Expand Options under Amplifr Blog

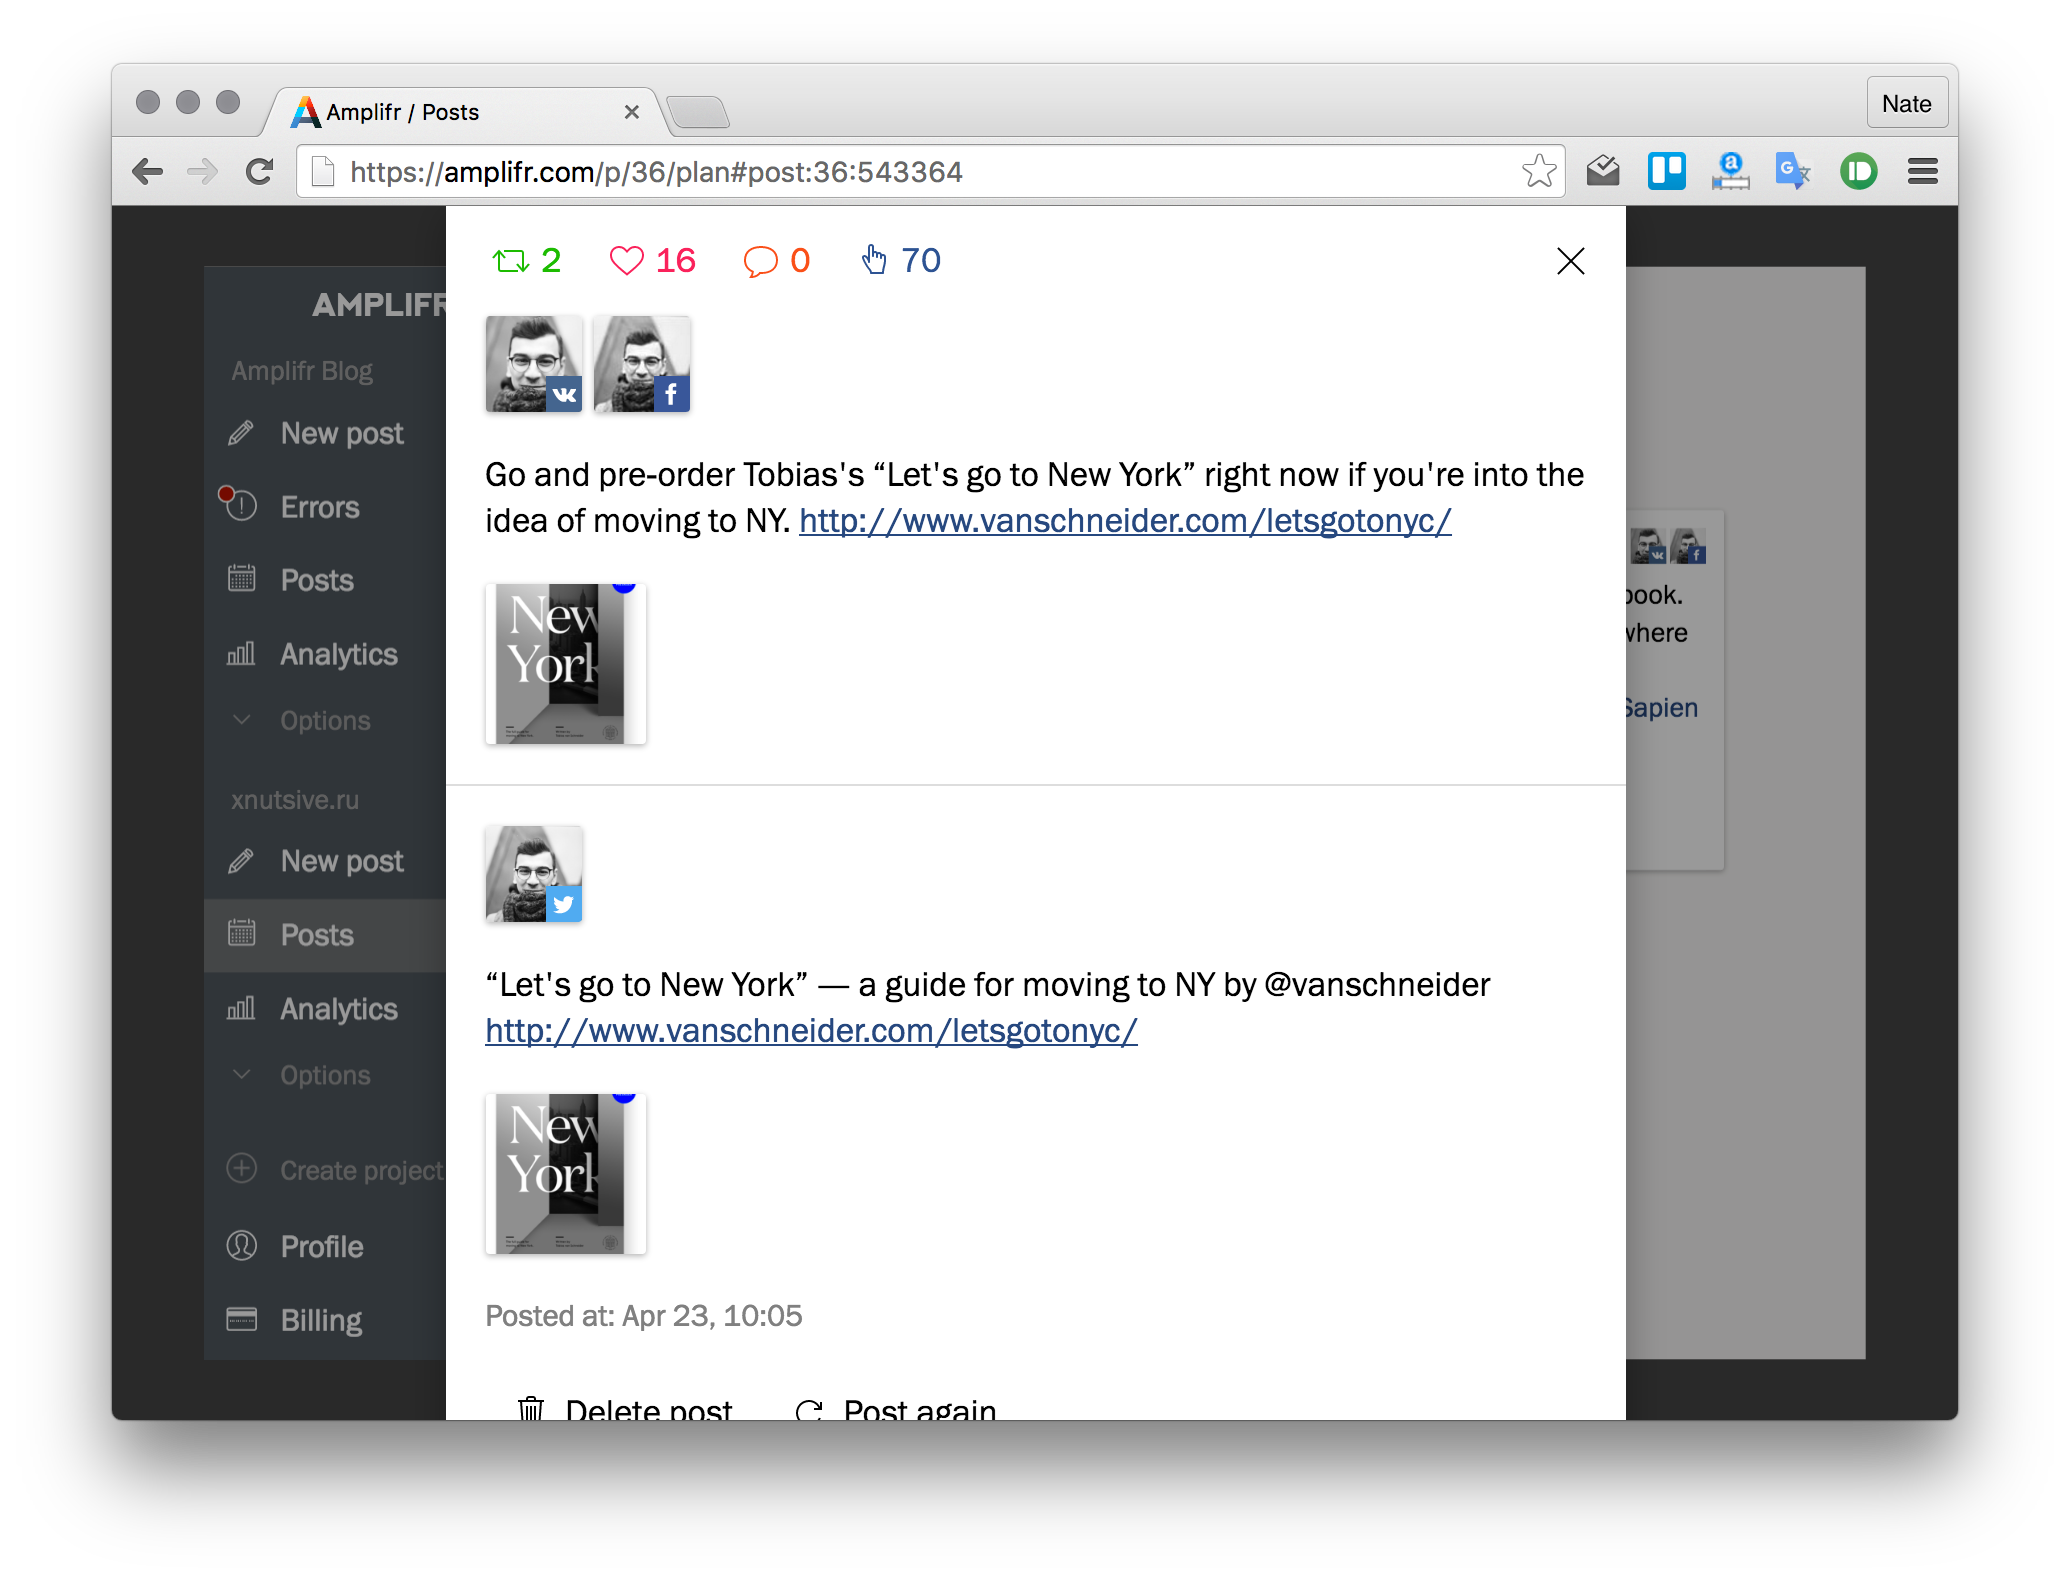324,721
